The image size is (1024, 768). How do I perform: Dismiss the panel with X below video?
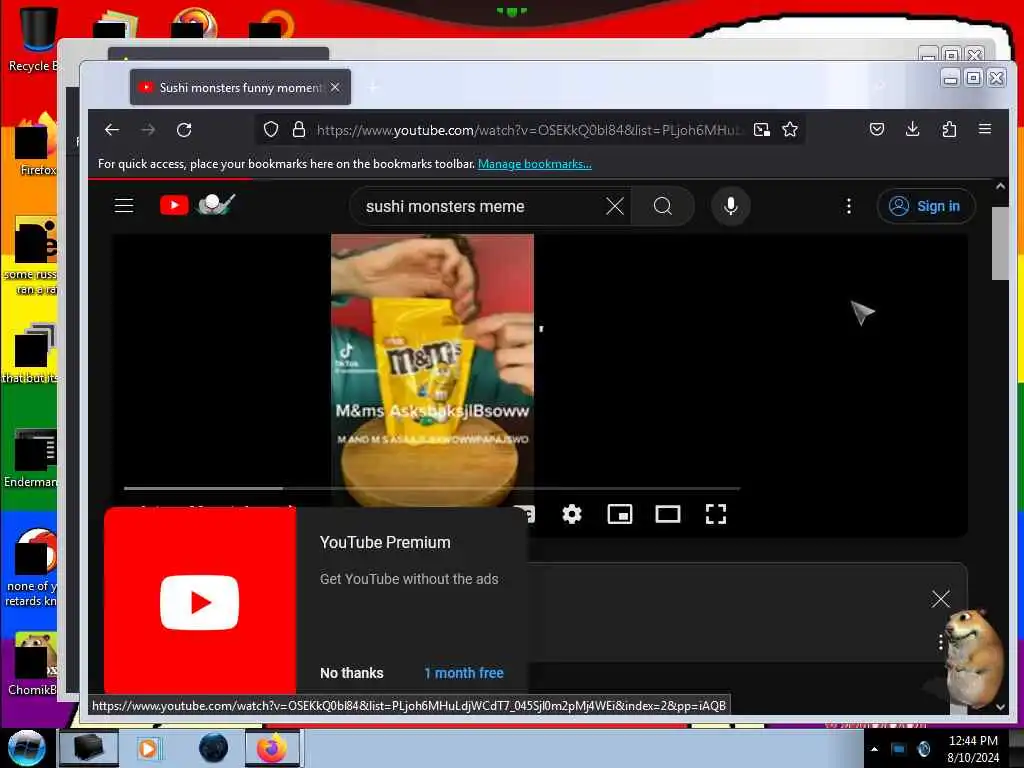click(x=940, y=599)
